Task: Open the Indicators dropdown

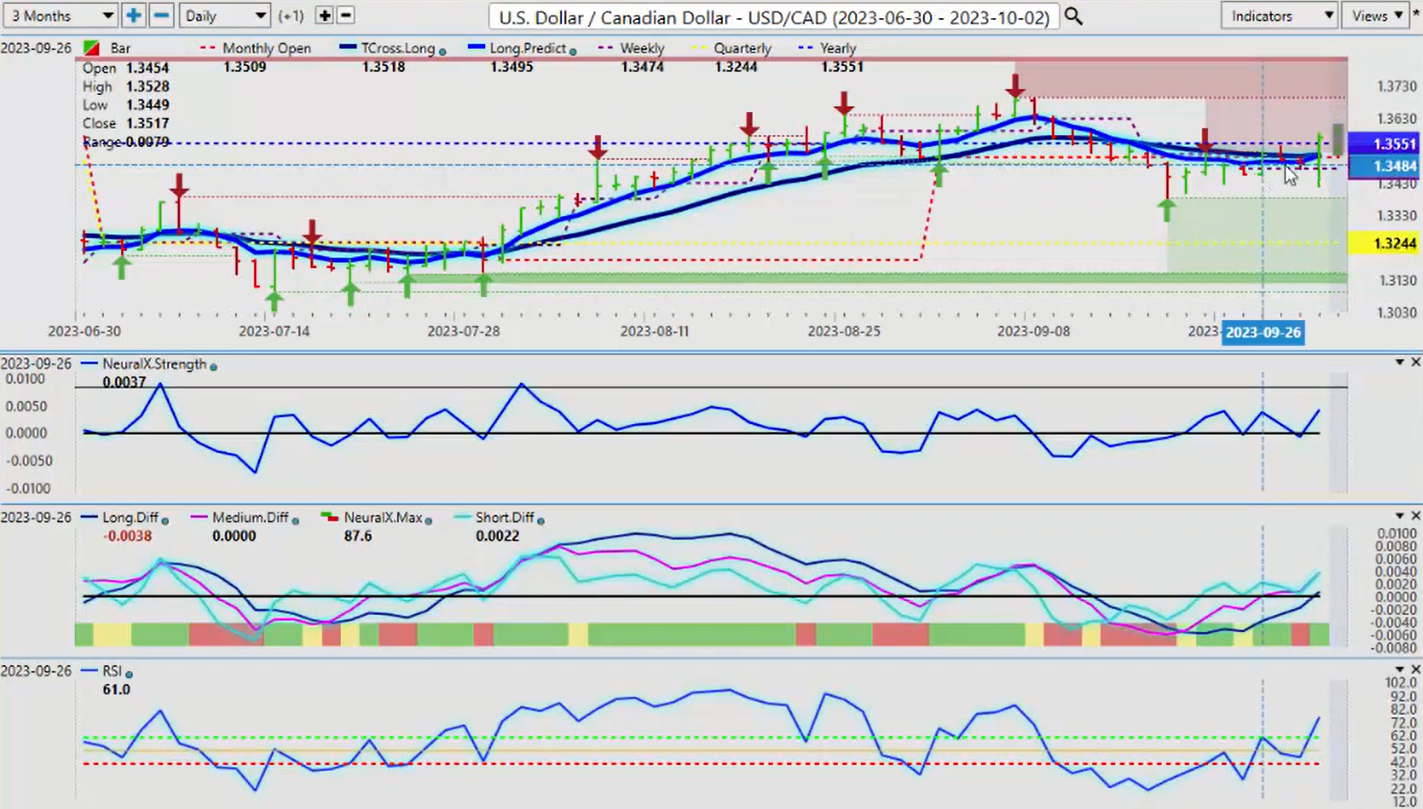Action: point(1280,15)
